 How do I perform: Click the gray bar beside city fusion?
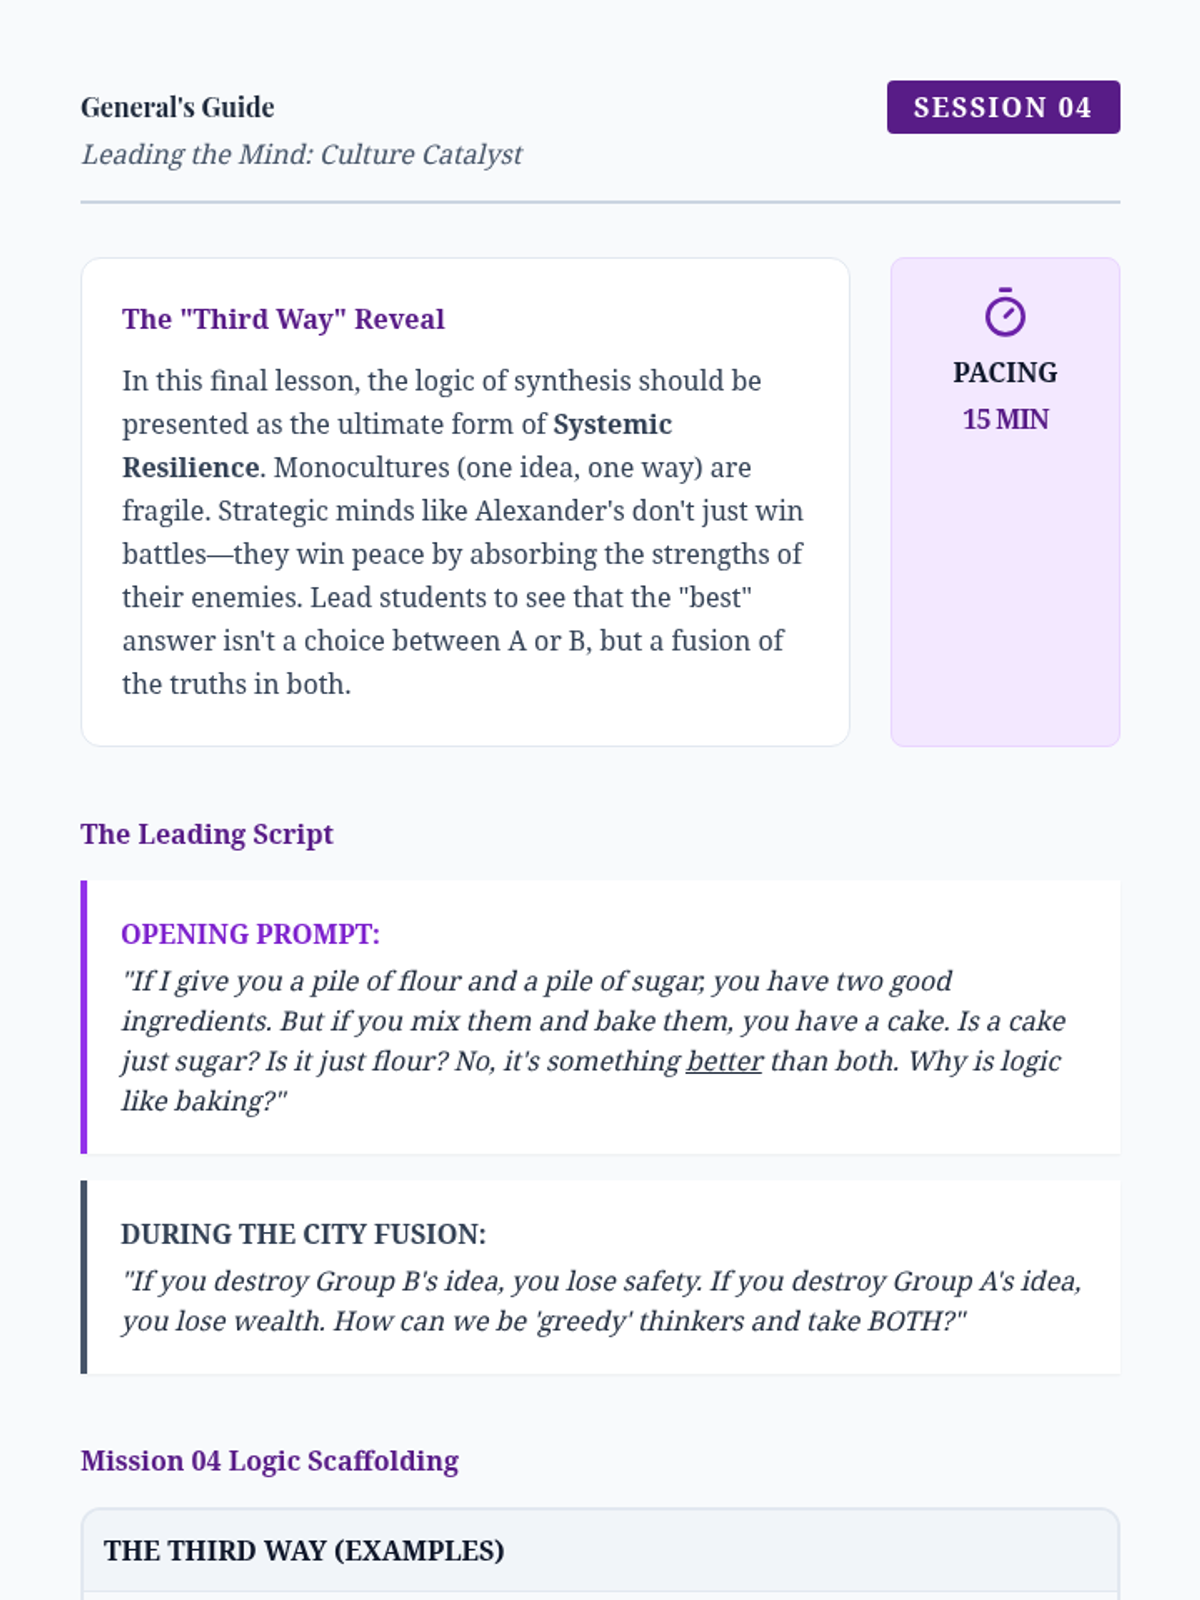pos(84,1277)
